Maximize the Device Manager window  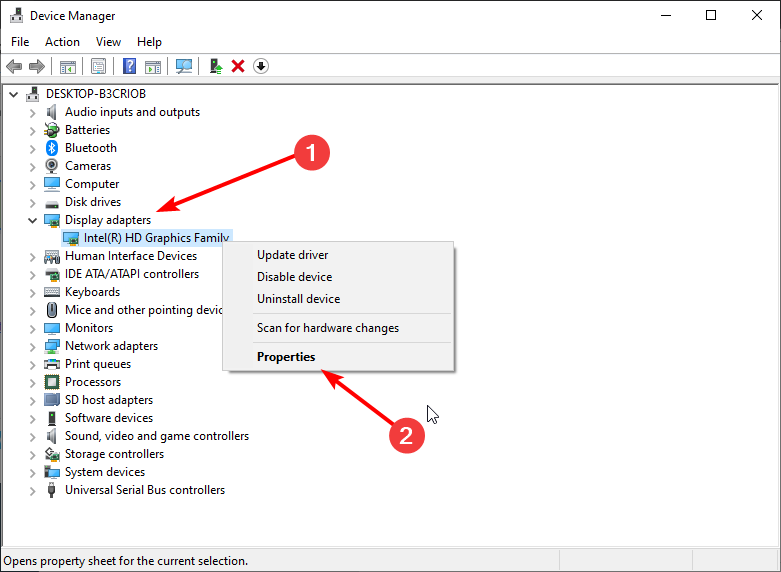711,15
